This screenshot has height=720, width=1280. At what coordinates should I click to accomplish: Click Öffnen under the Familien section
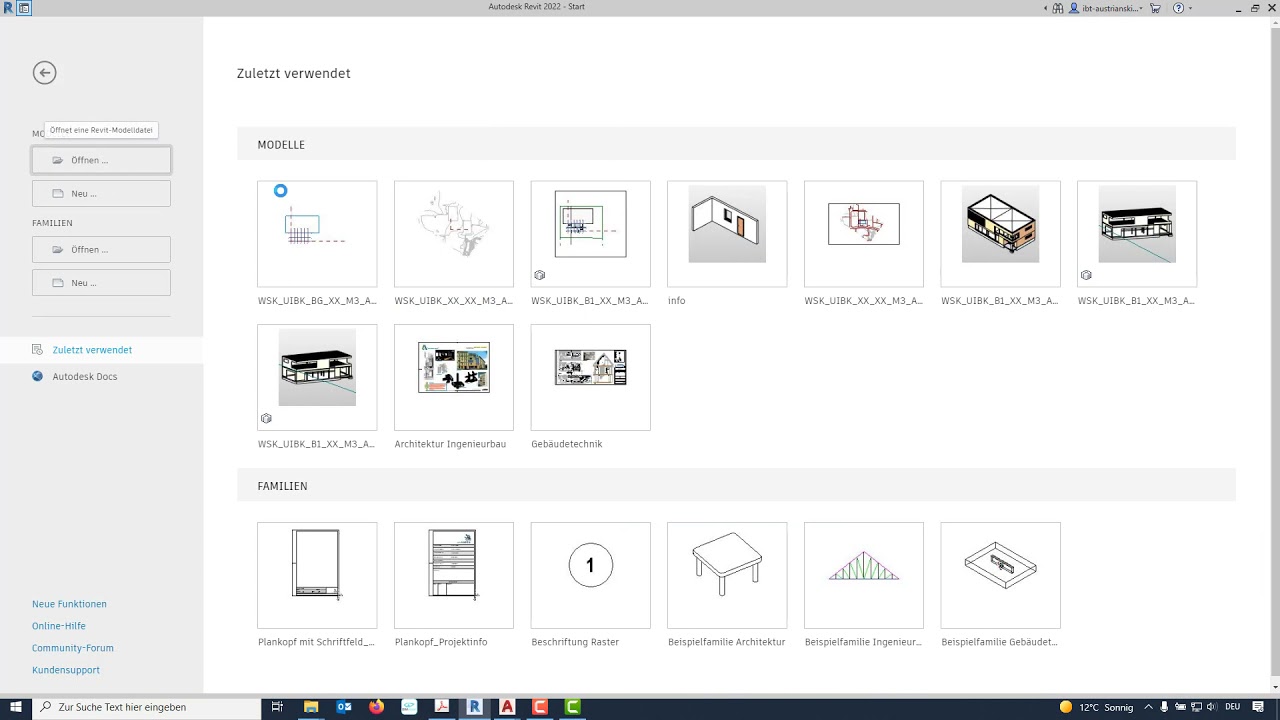point(101,249)
